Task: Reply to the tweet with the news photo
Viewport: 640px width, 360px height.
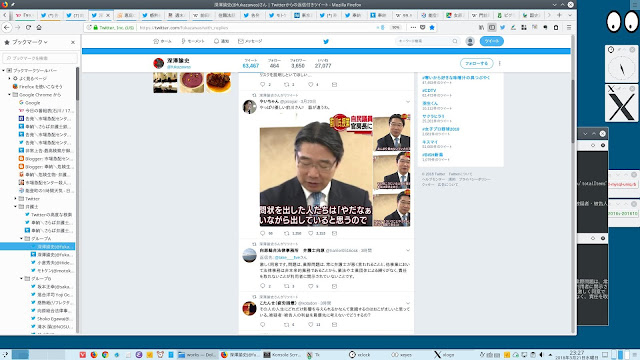Action: pyautogui.click(x=262, y=233)
